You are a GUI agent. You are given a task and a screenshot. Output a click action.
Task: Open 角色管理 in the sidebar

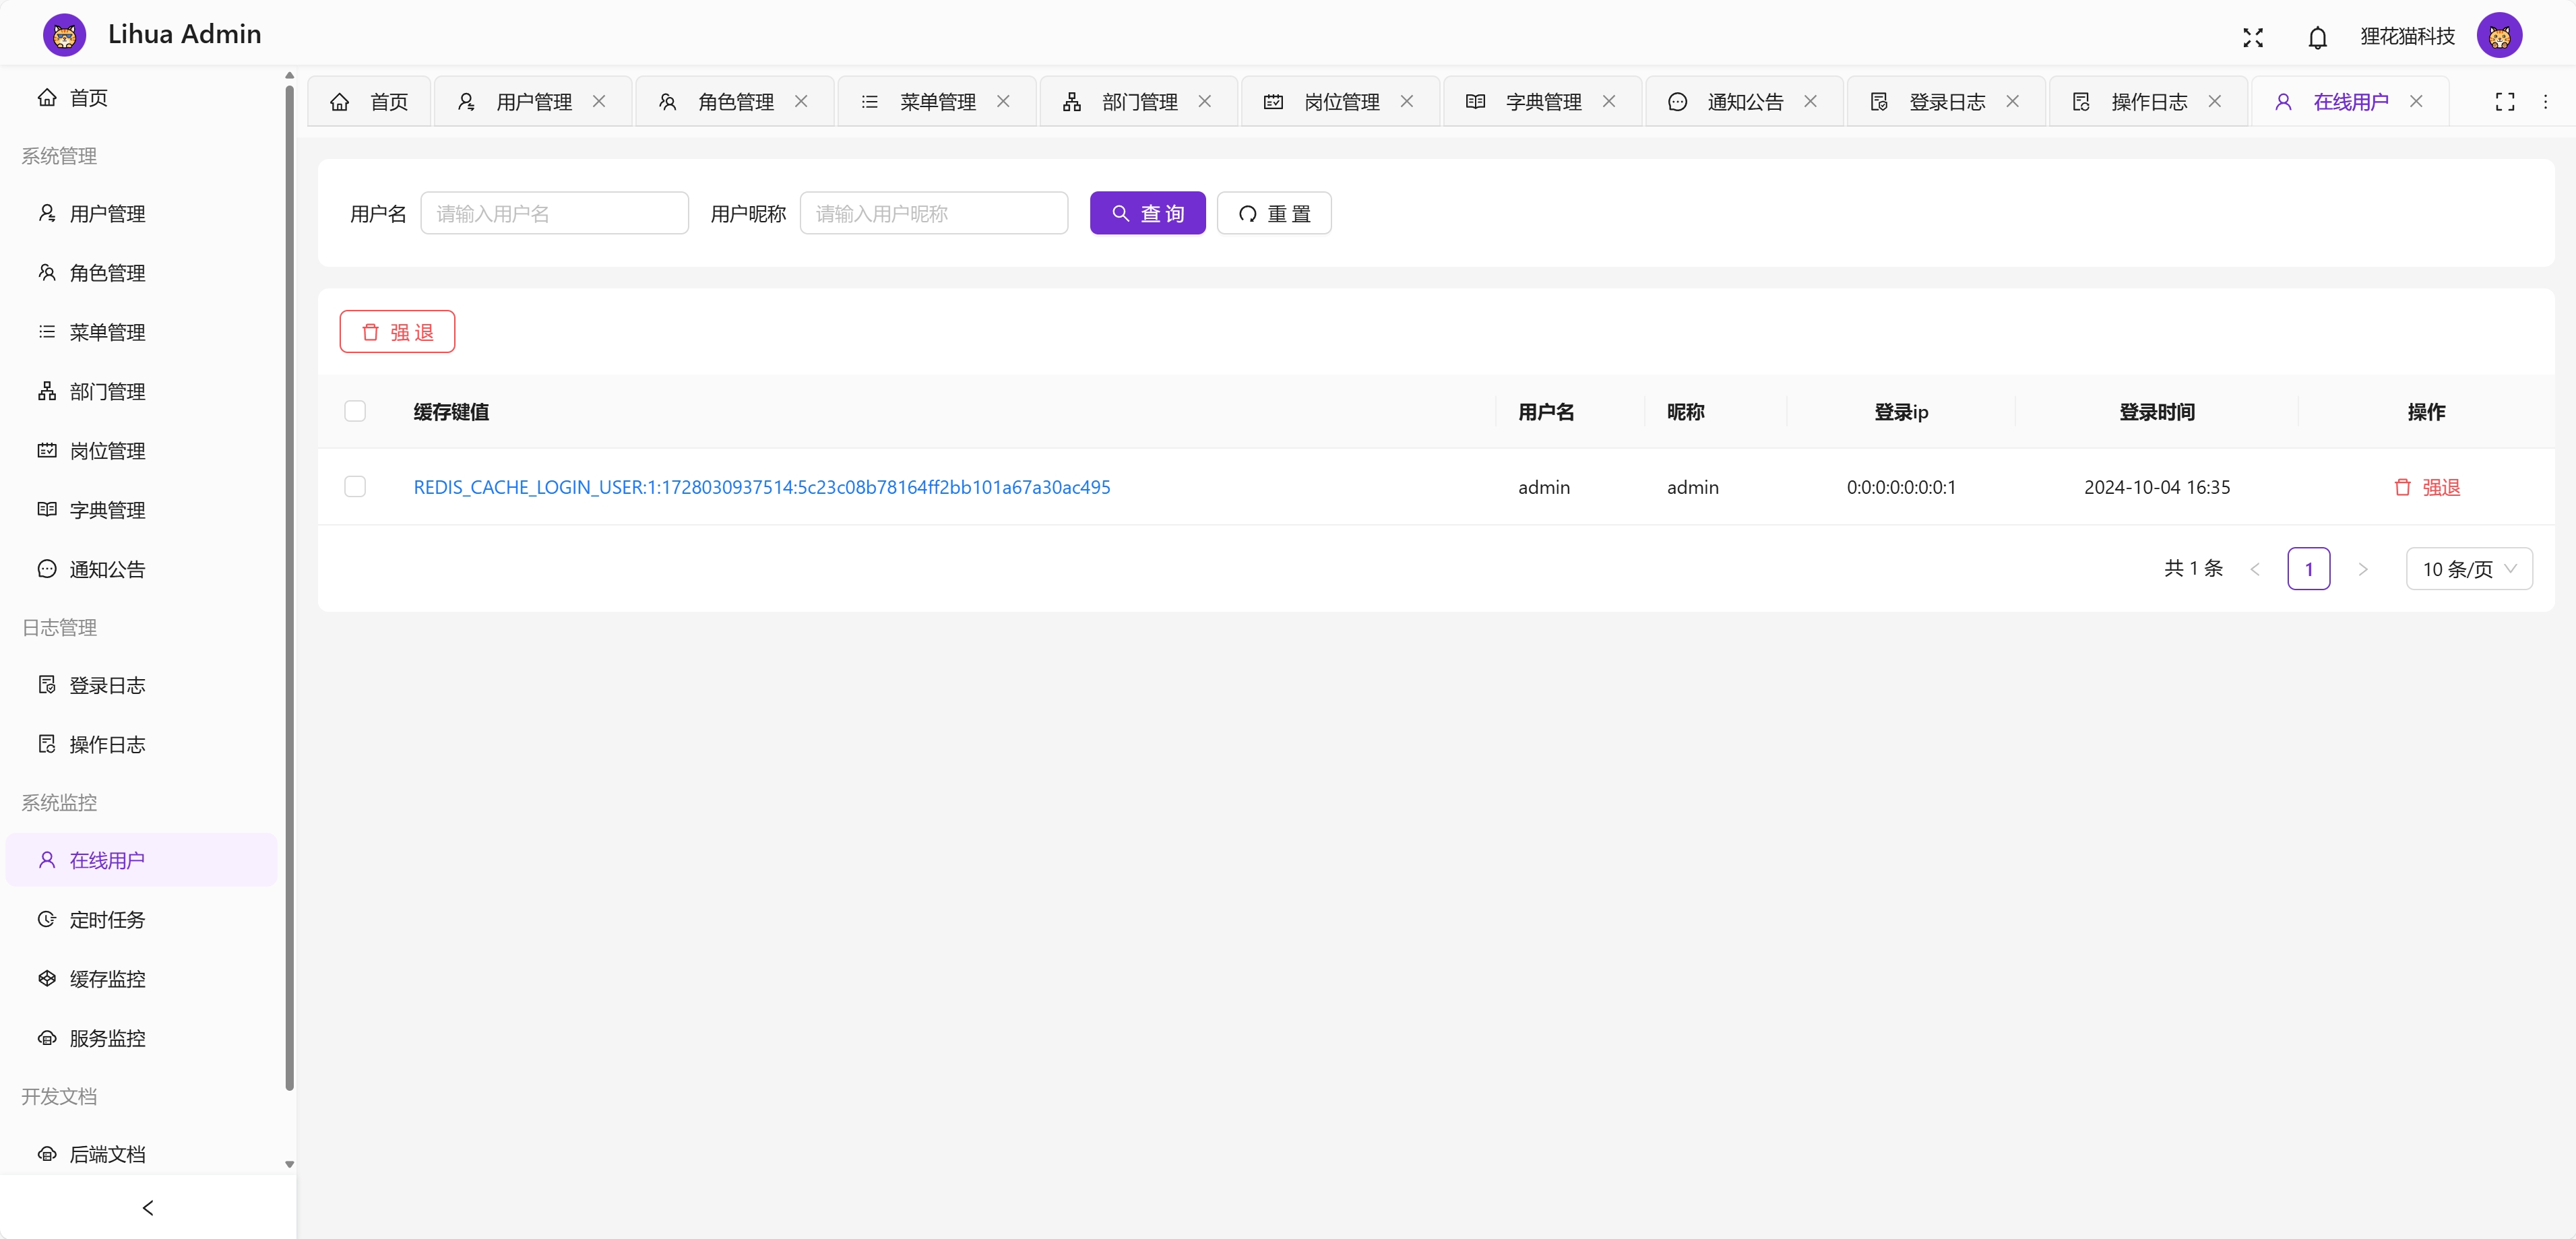[x=141, y=272]
